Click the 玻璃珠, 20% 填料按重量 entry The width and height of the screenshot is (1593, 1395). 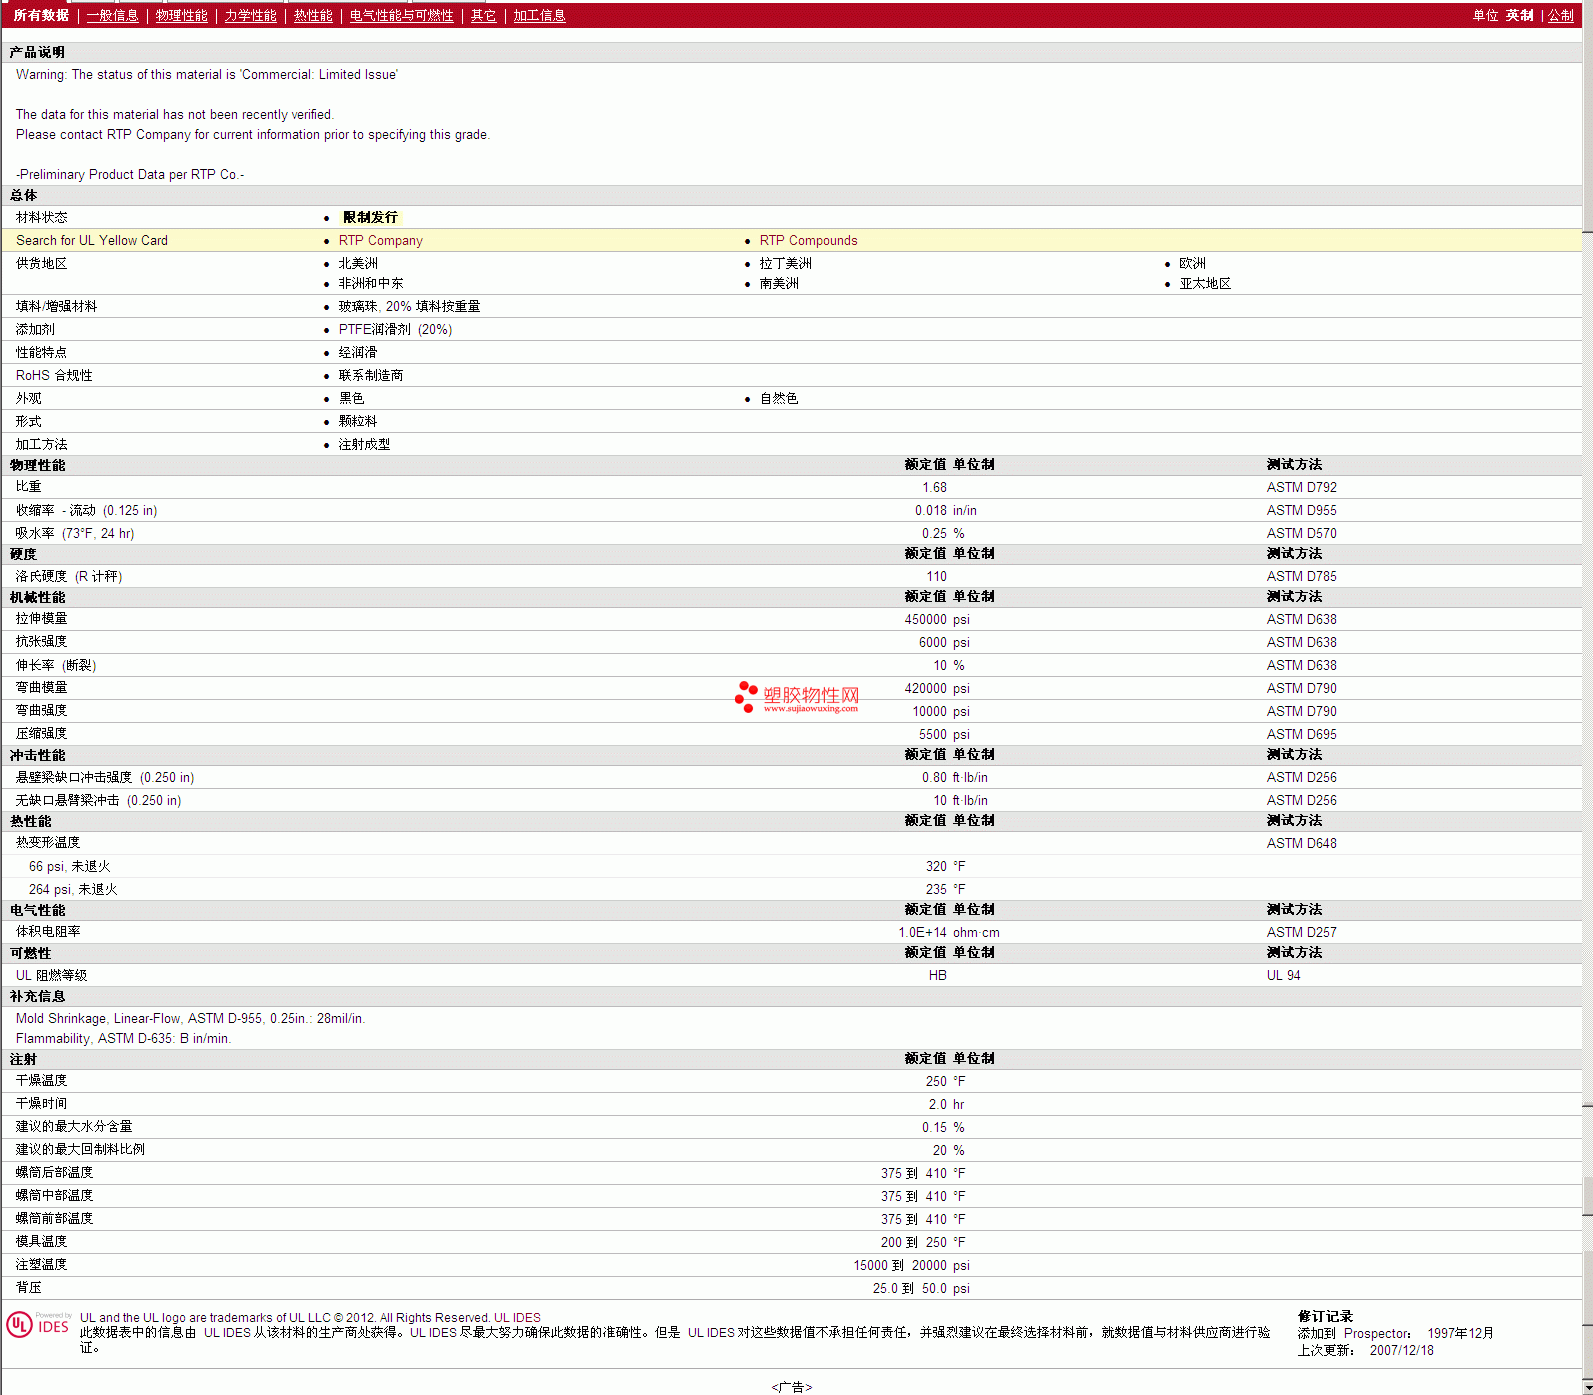point(409,306)
